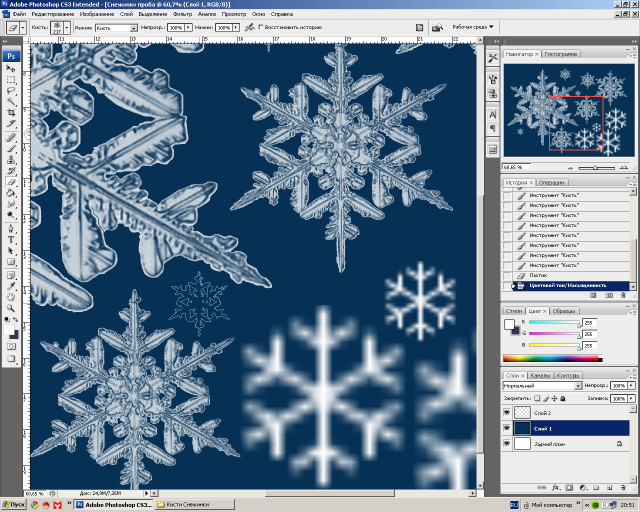Select the Lasso tool
The height and width of the screenshot is (512, 640).
[x=11, y=91]
